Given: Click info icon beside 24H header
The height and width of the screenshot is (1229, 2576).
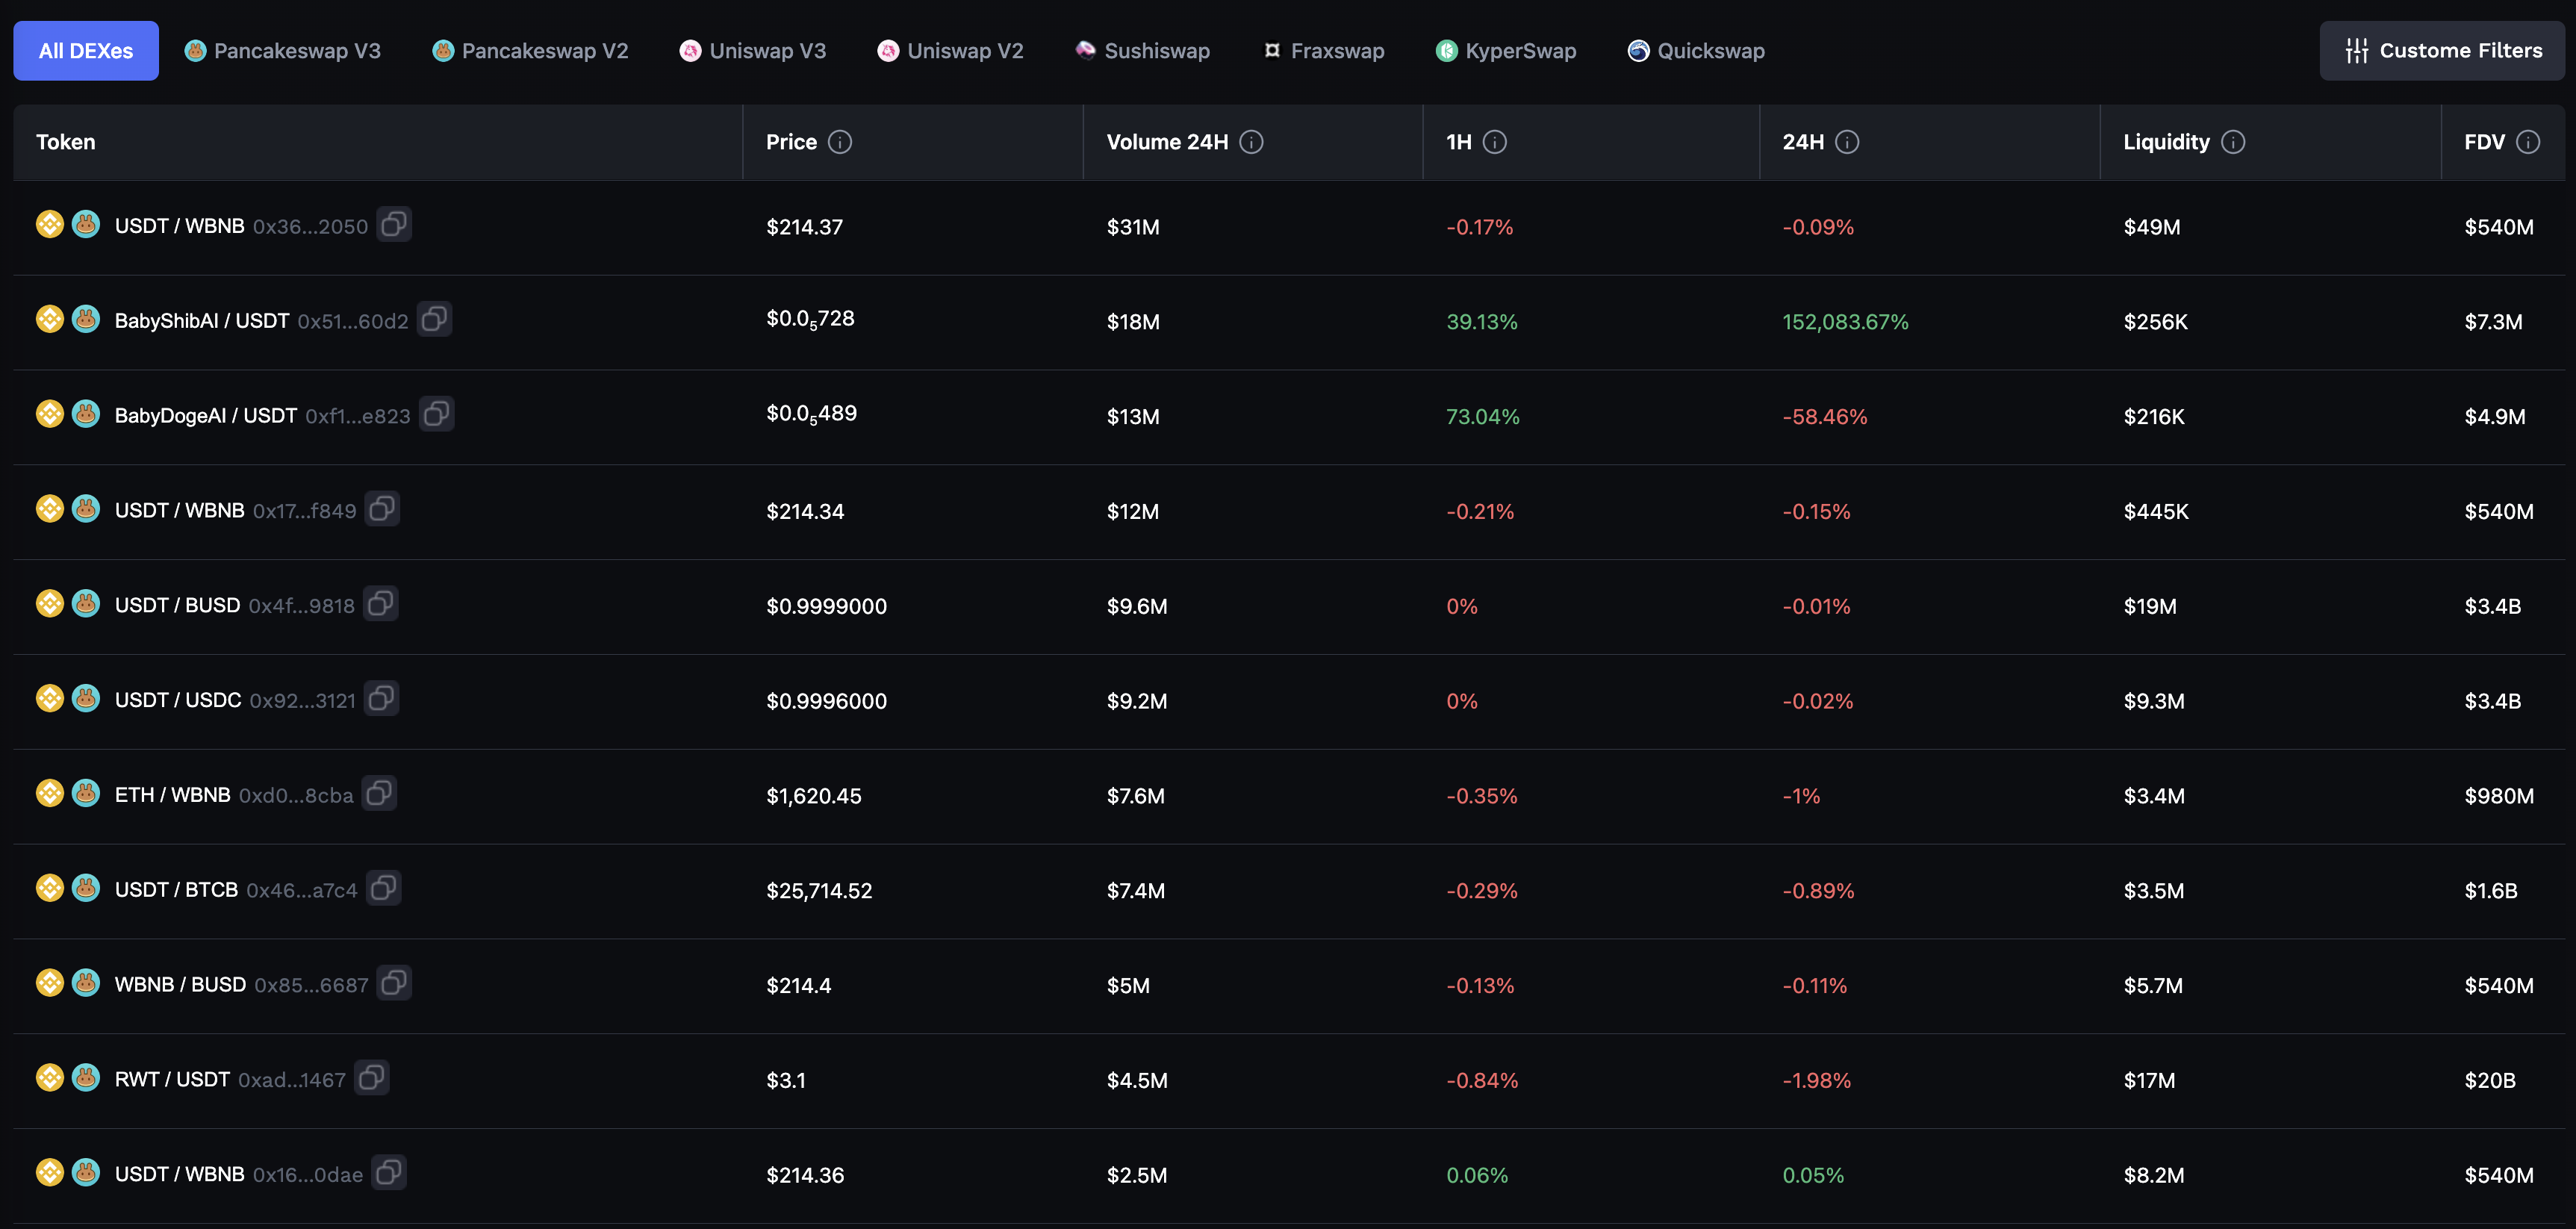Looking at the screenshot, I should coord(1847,142).
